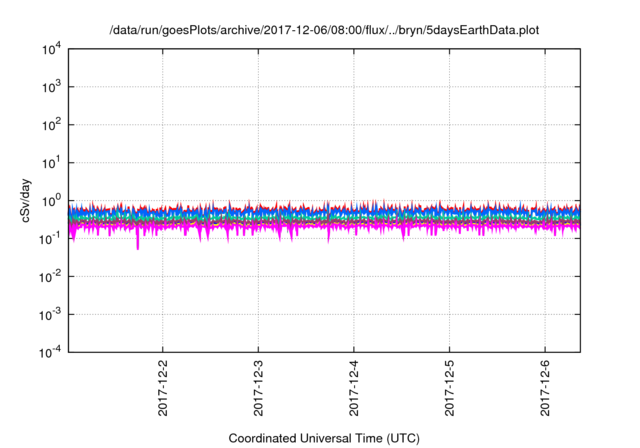Click the 10^-3 y-axis tick label
640x448 pixels.
tap(50, 315)
